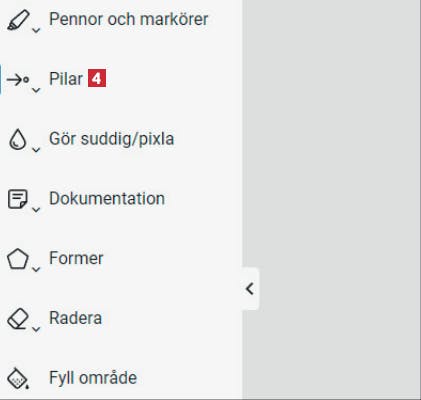Click the empty gray canvas area

[331, 167]
